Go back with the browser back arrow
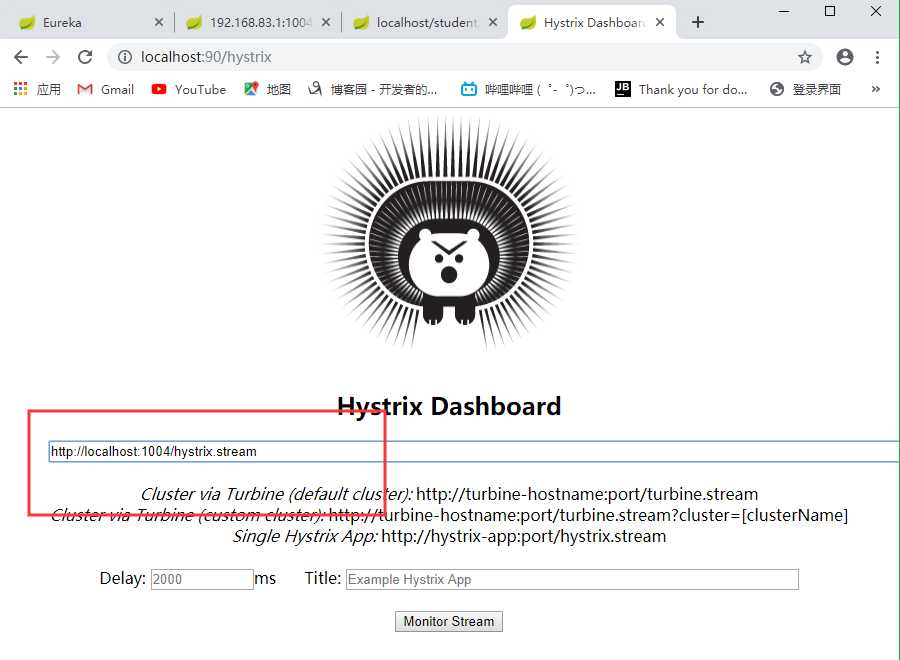 click(21, 57)
